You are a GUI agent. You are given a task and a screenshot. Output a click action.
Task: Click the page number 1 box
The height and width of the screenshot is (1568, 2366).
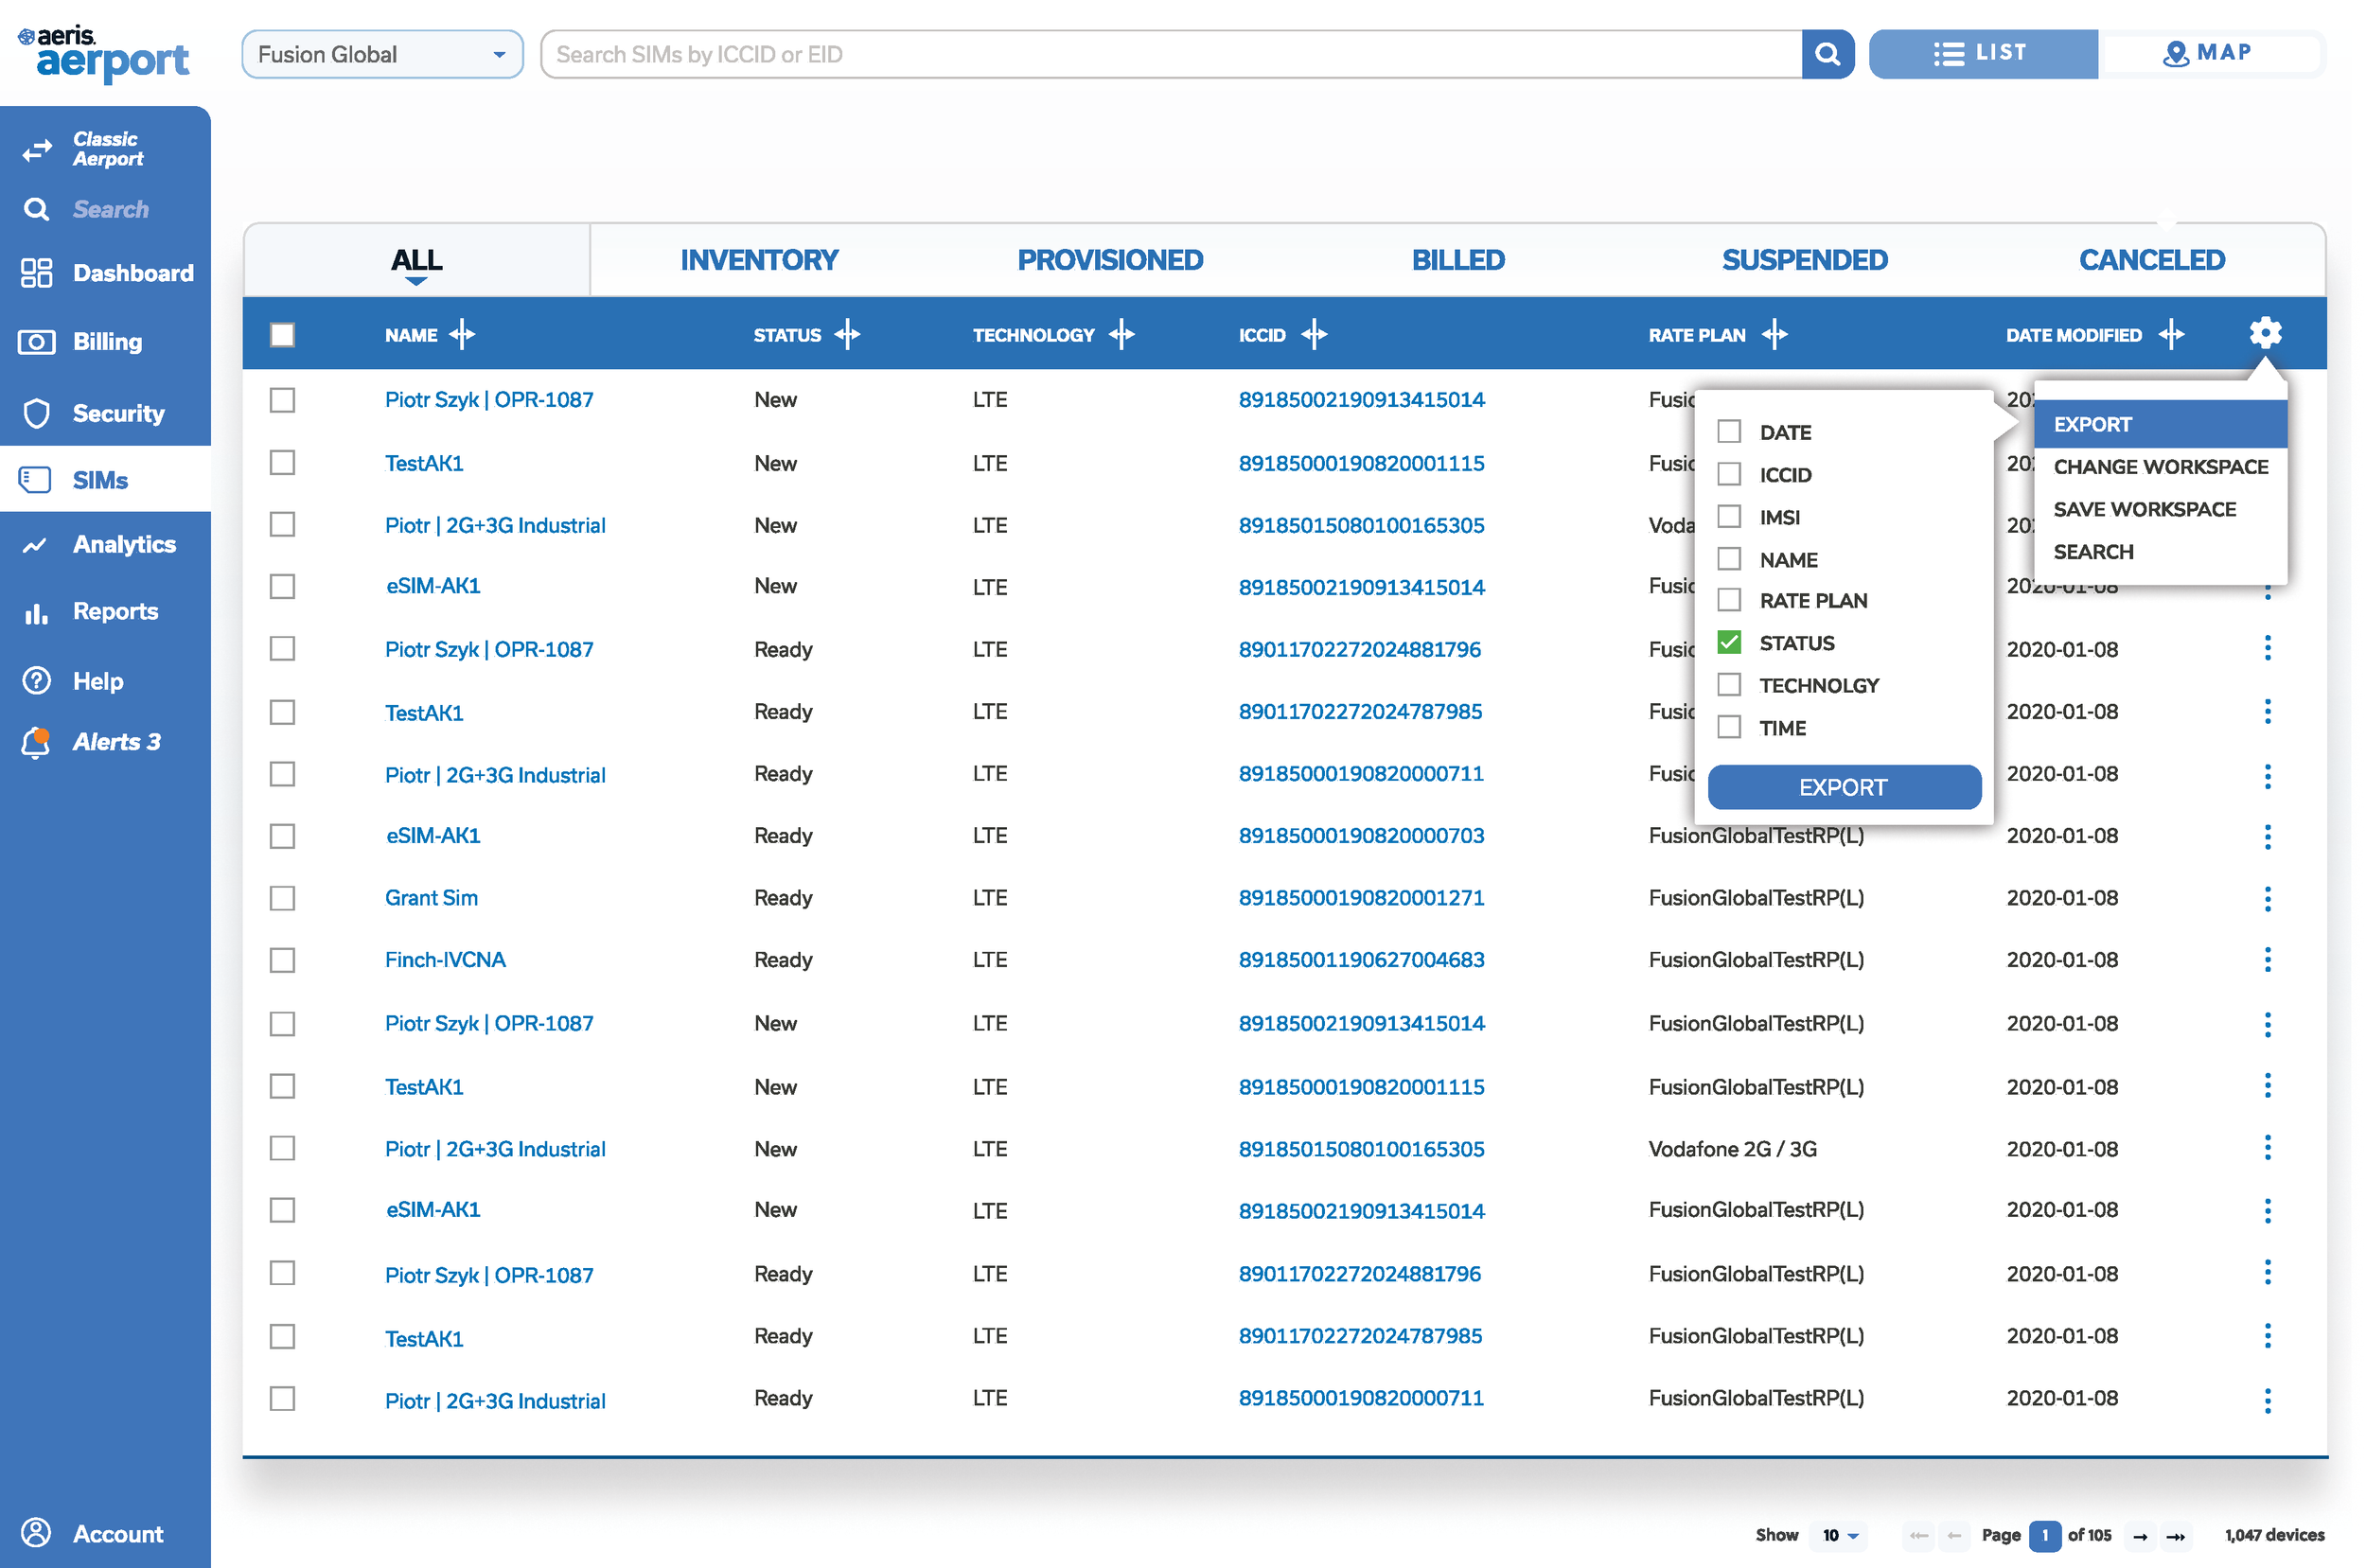click(x=2043, y=1536)
